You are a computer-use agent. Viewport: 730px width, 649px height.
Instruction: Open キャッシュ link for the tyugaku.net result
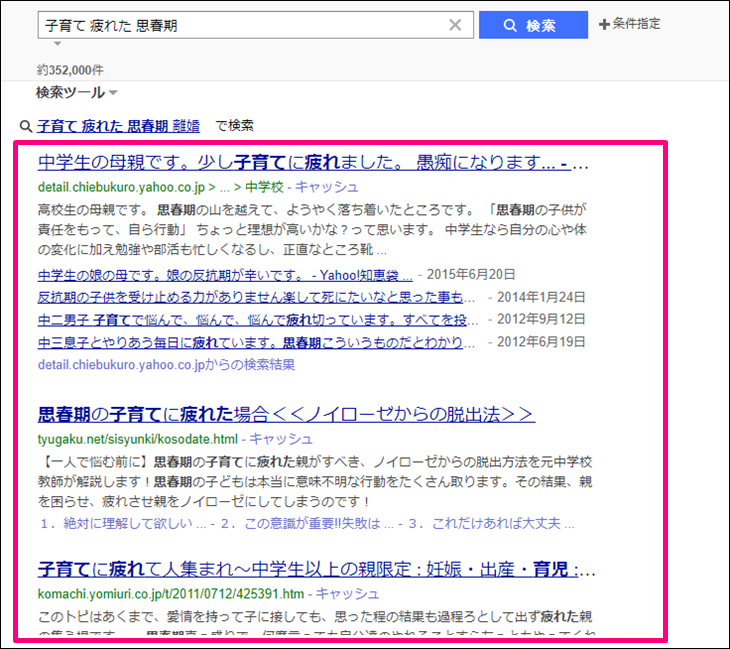[281, 439]
